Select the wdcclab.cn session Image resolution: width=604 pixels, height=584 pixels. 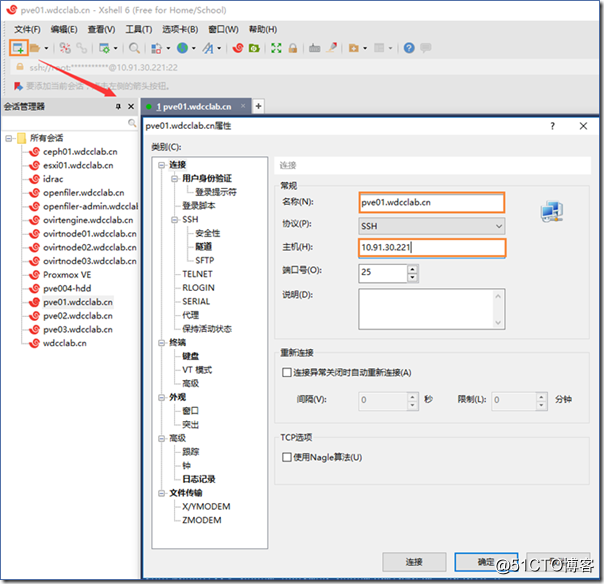point(65,343)
